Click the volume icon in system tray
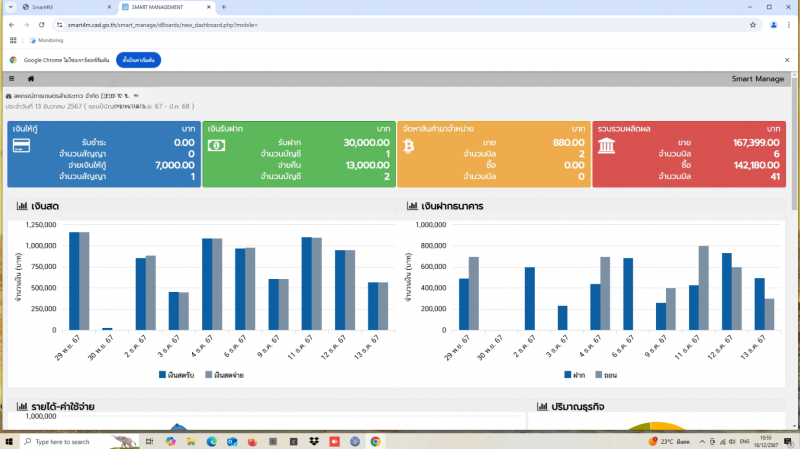Viewport: 800px width, 449px height. [x=732, y=441]
